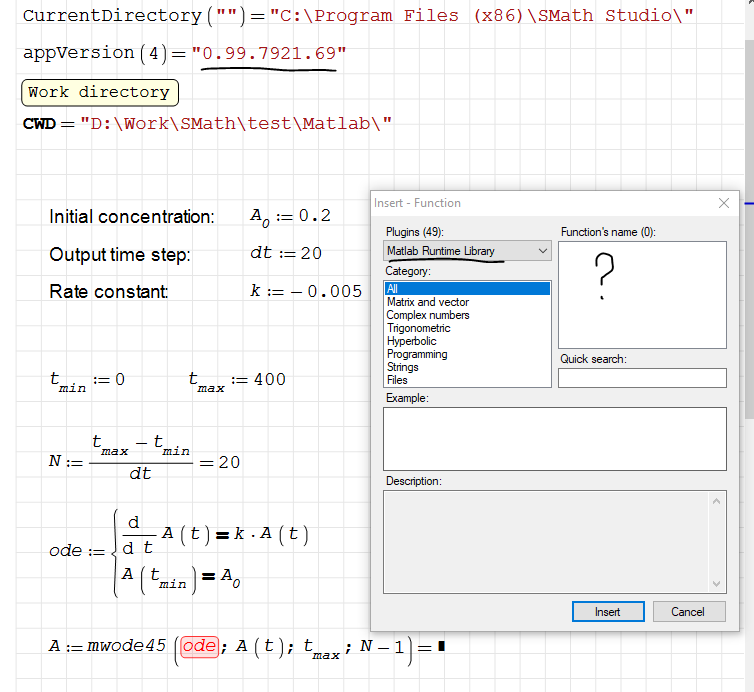This screenshot has width=754, height=692.
Task: Select the 'Strings' category
Action: coord(403,367)
